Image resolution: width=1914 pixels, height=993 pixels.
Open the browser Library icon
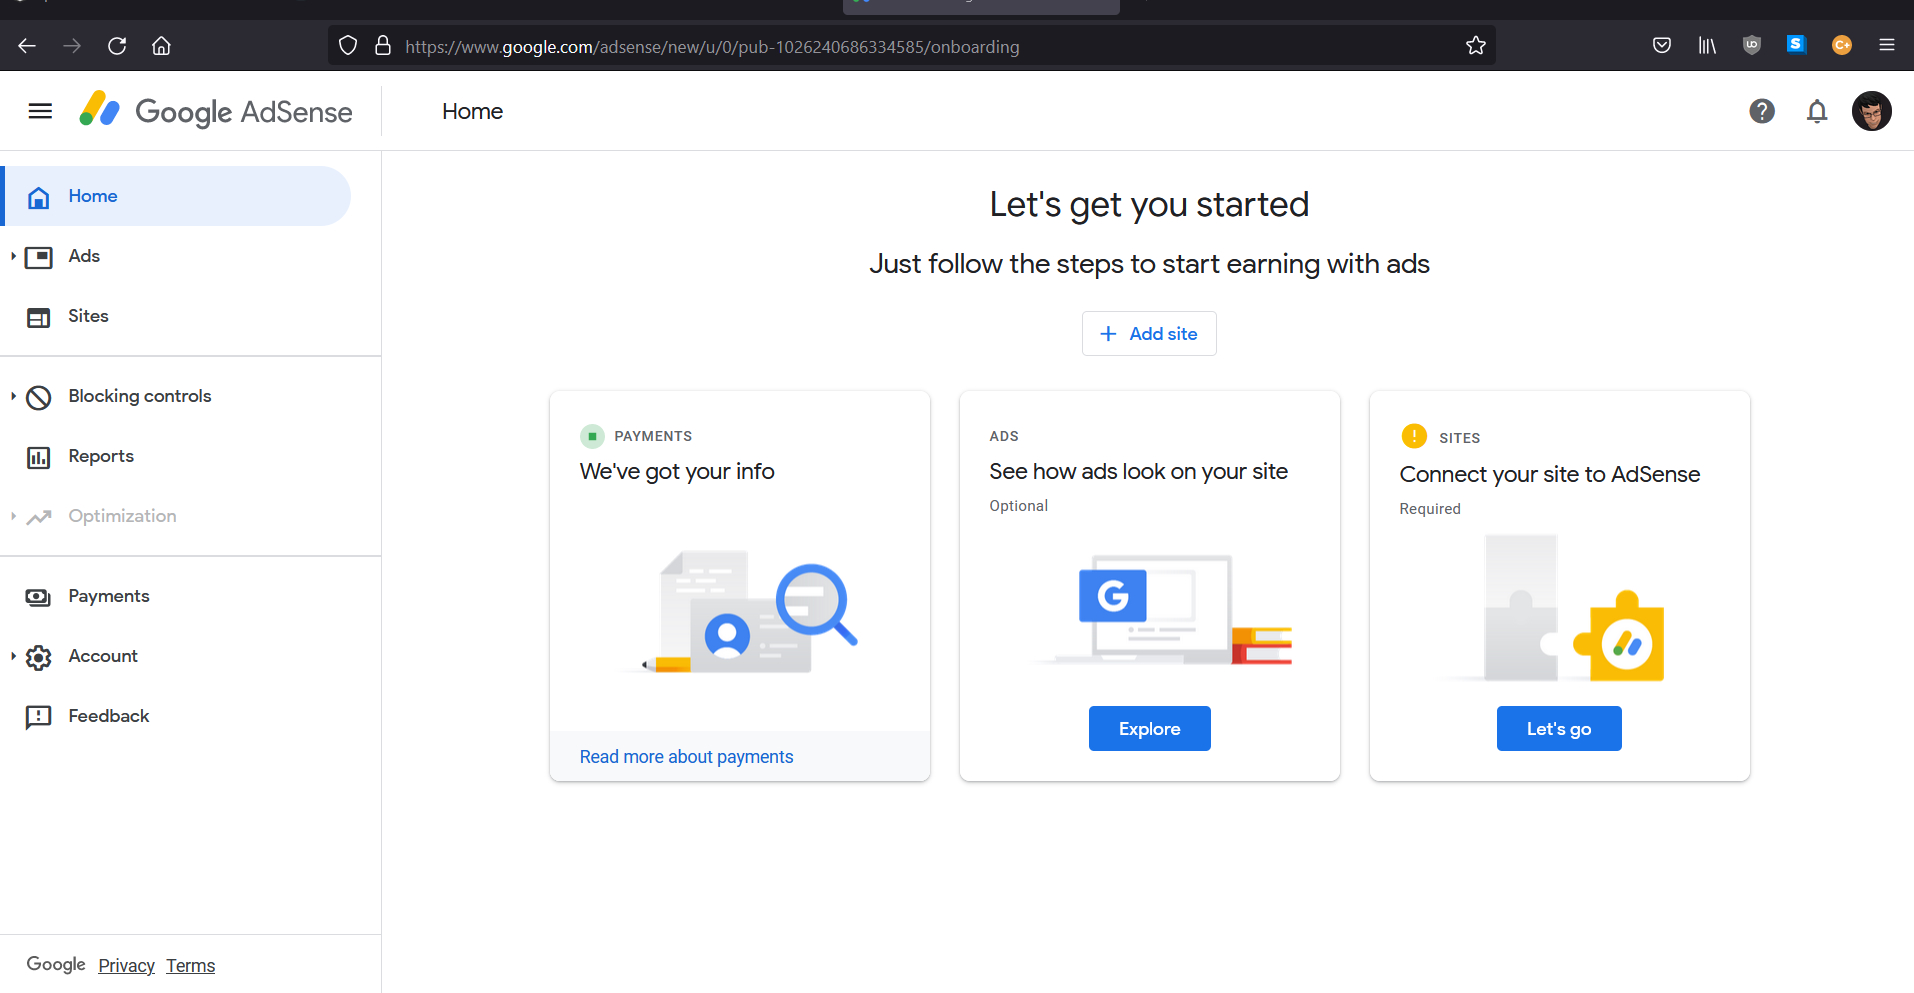coord(1707,45)
